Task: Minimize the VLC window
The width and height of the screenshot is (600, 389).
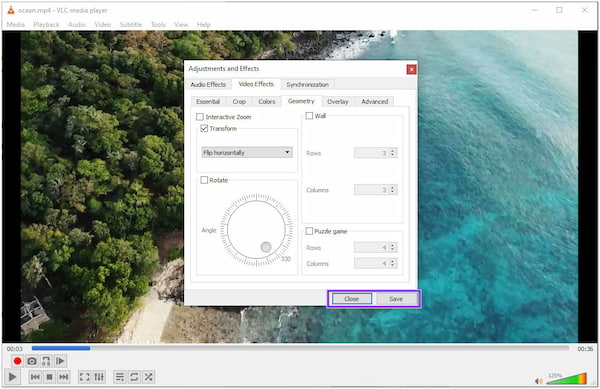Action: 535,10
